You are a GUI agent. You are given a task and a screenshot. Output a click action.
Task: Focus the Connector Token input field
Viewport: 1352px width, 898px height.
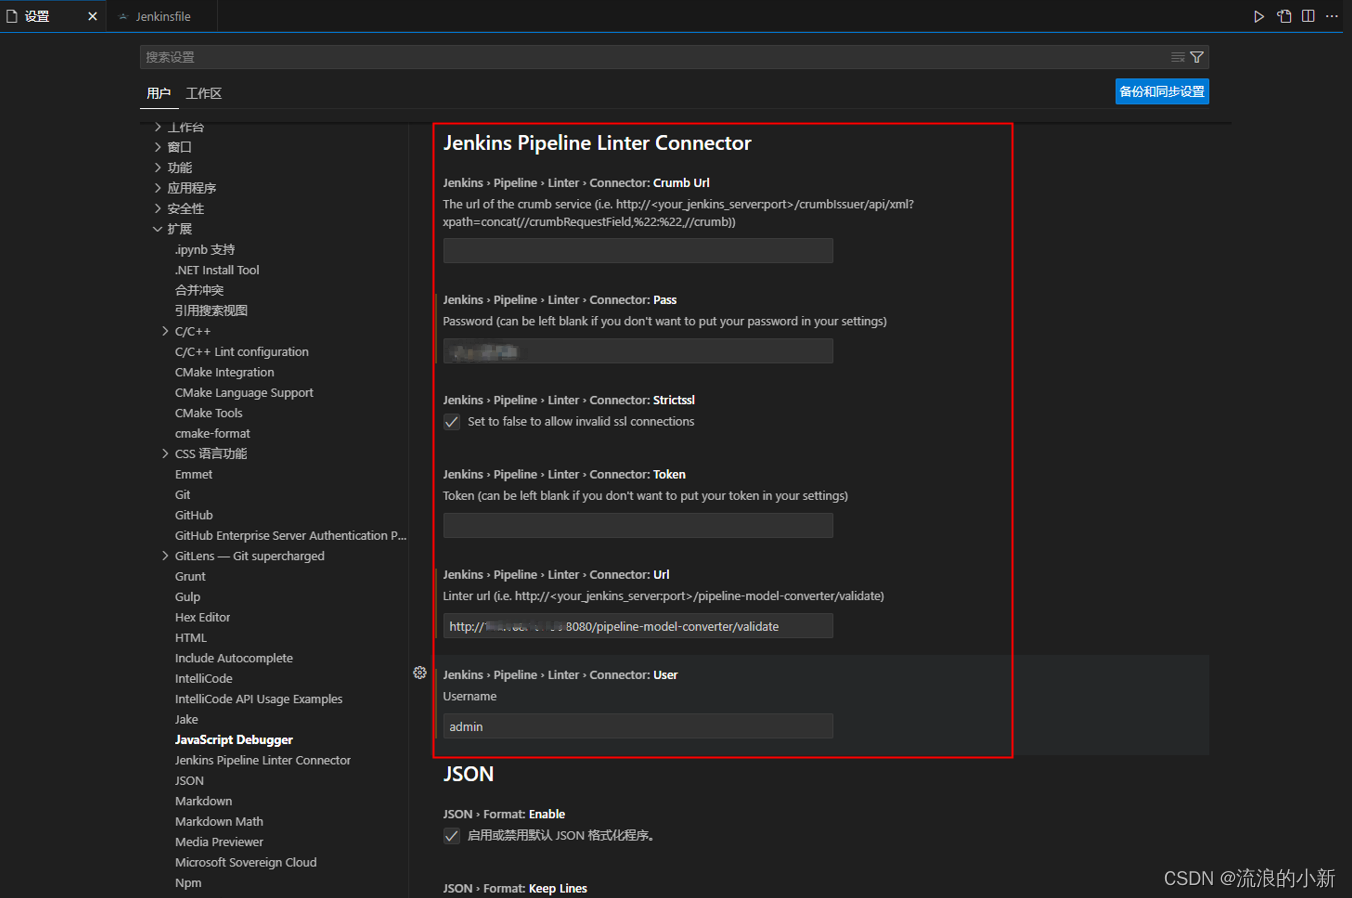click(x=638, y=525)
